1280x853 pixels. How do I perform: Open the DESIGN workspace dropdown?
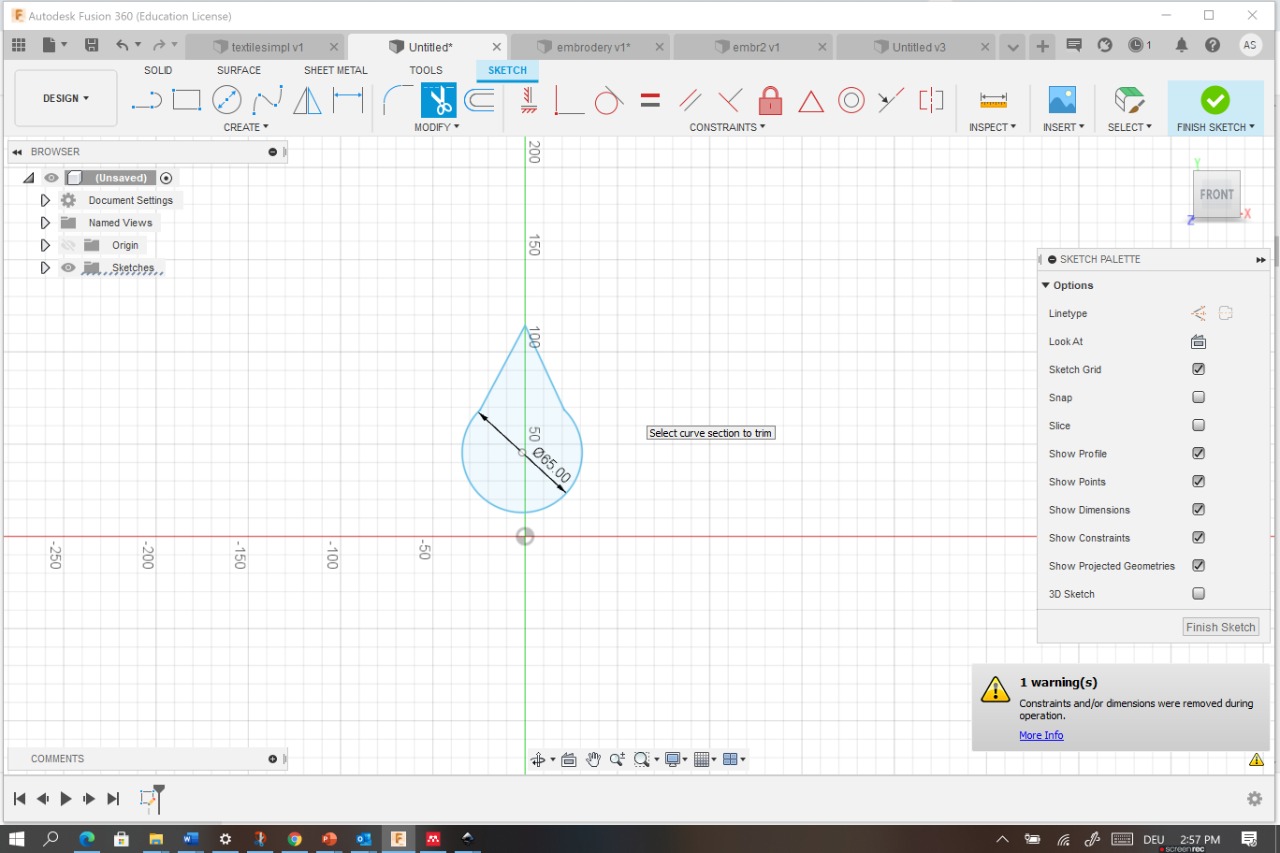click(66, 98)
